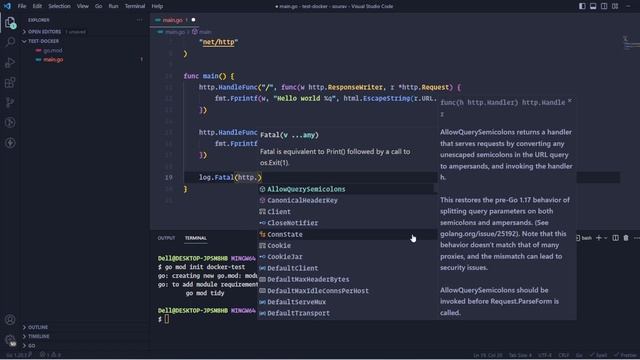Choose Cookie suggestion
This screenshot has width=640, height=360.
347,245
